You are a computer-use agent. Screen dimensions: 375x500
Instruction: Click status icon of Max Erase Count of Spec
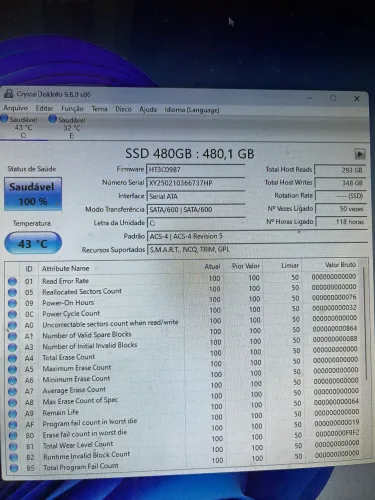pos(13,402)
